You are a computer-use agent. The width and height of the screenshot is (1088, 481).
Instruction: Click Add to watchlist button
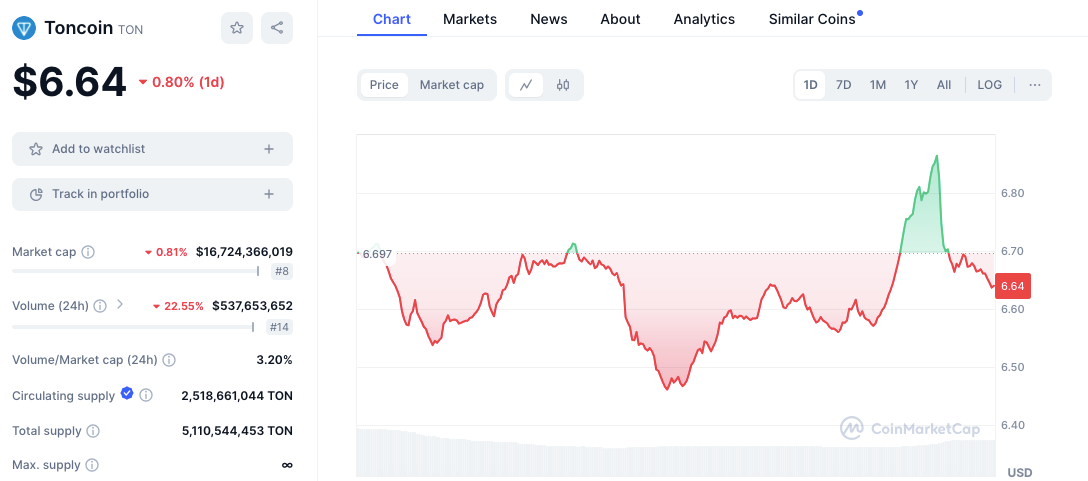click(152, 149)
